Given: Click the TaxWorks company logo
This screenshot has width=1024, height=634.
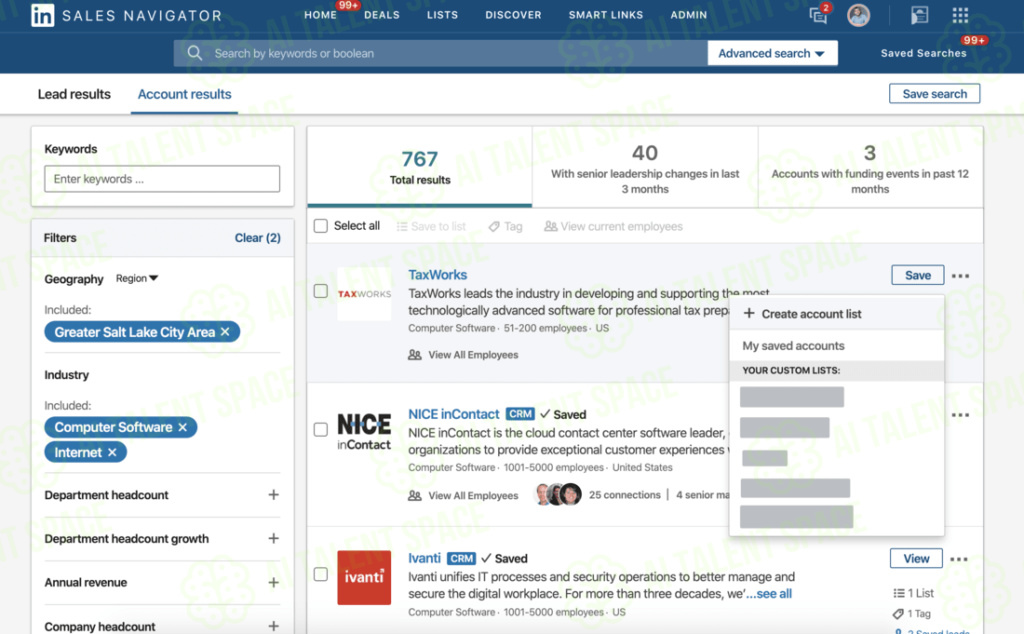Looking at the screenshot, I should click(x=364, y=294).
